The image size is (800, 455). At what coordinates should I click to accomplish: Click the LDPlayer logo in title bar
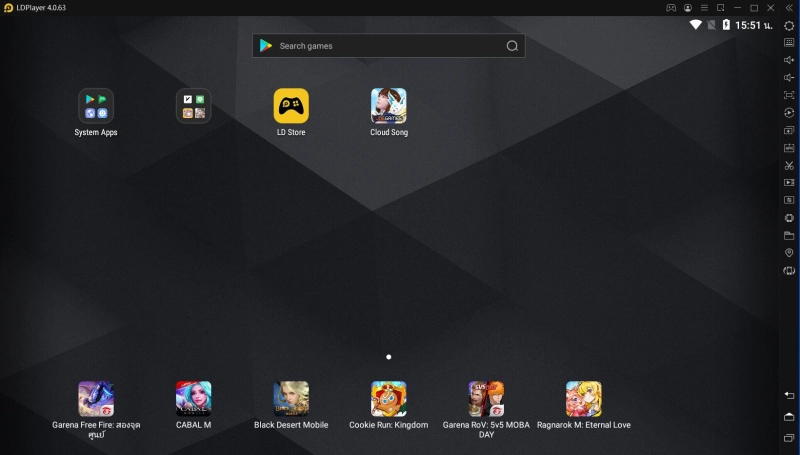point(8,8)
